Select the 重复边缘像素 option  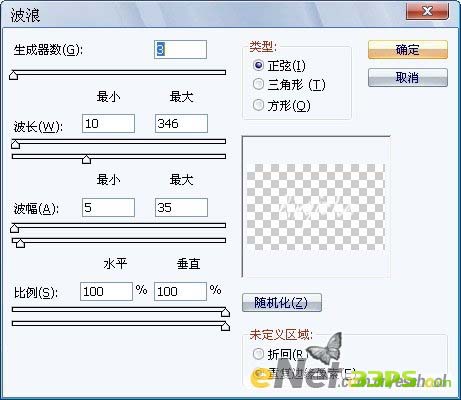click(259, 373)
